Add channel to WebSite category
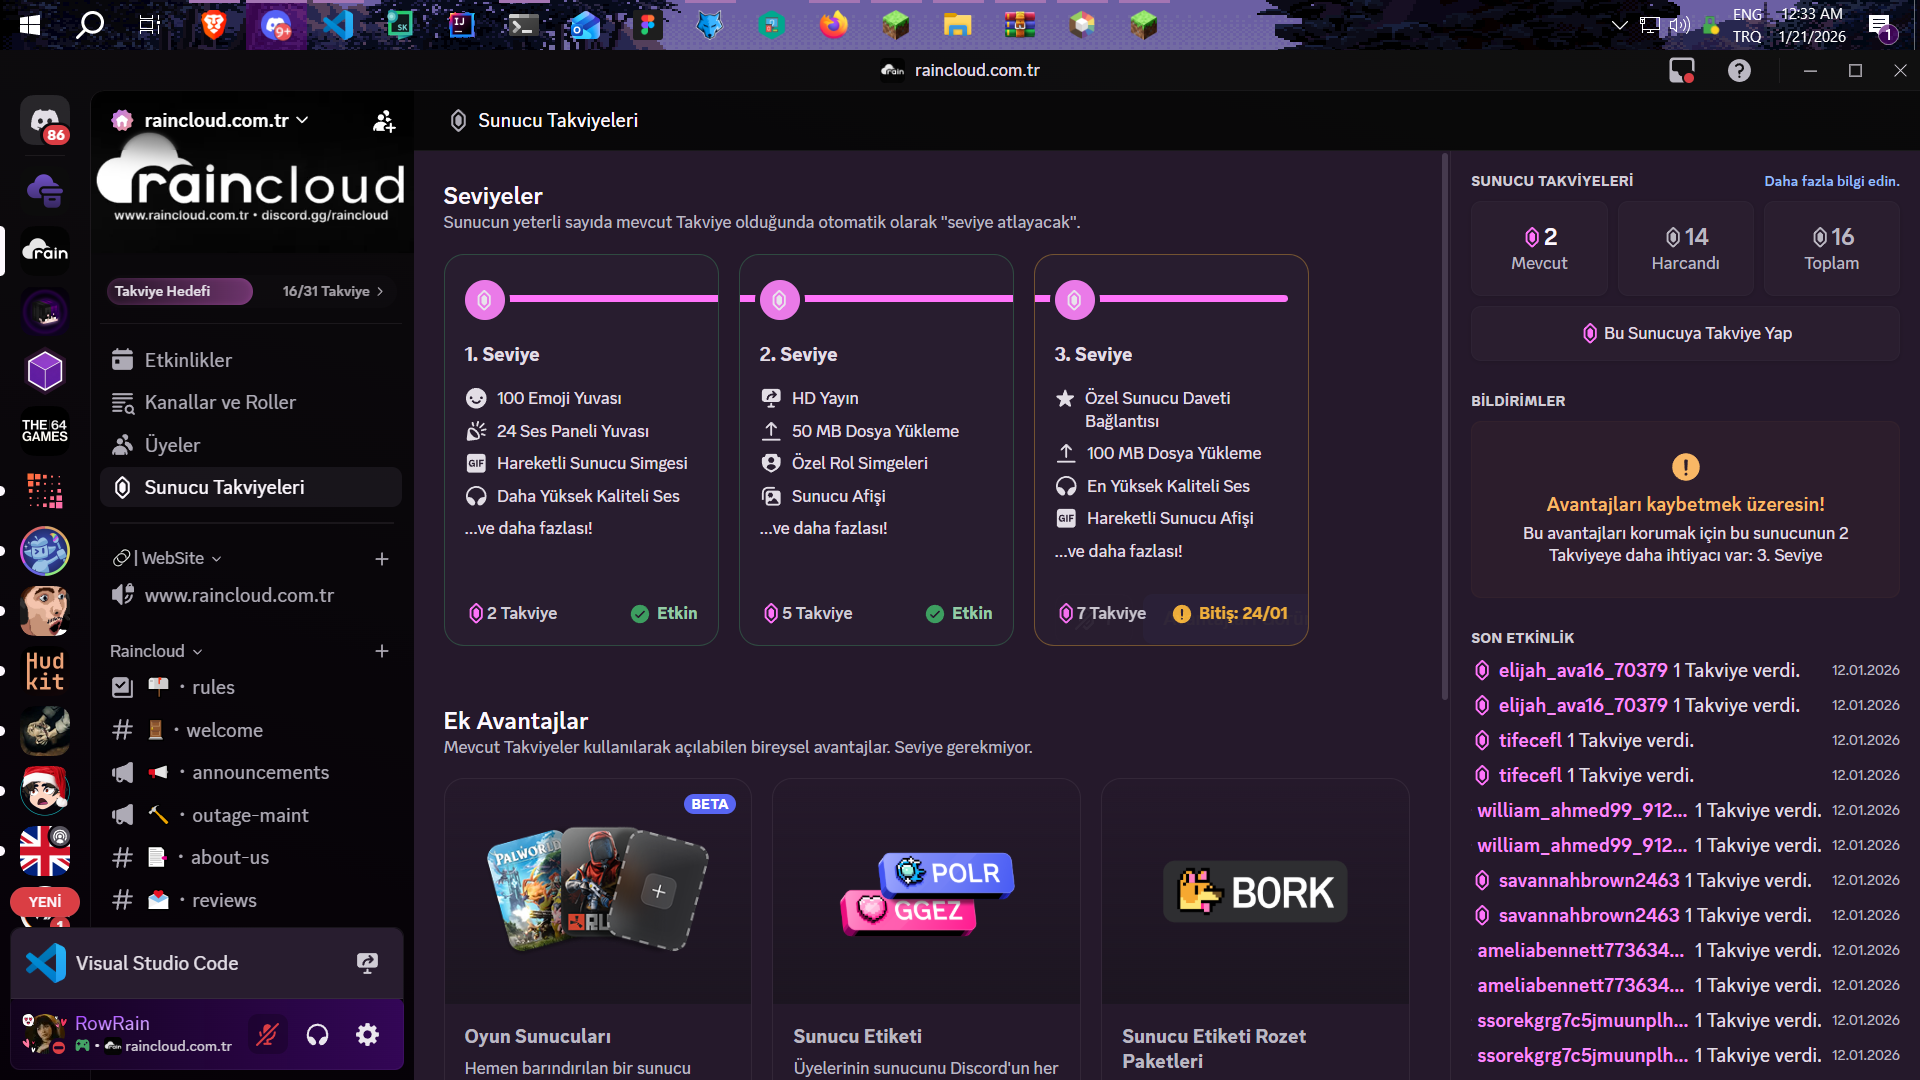The width and height of the screenshot is (1920, 1080). (x=381, y=558)
